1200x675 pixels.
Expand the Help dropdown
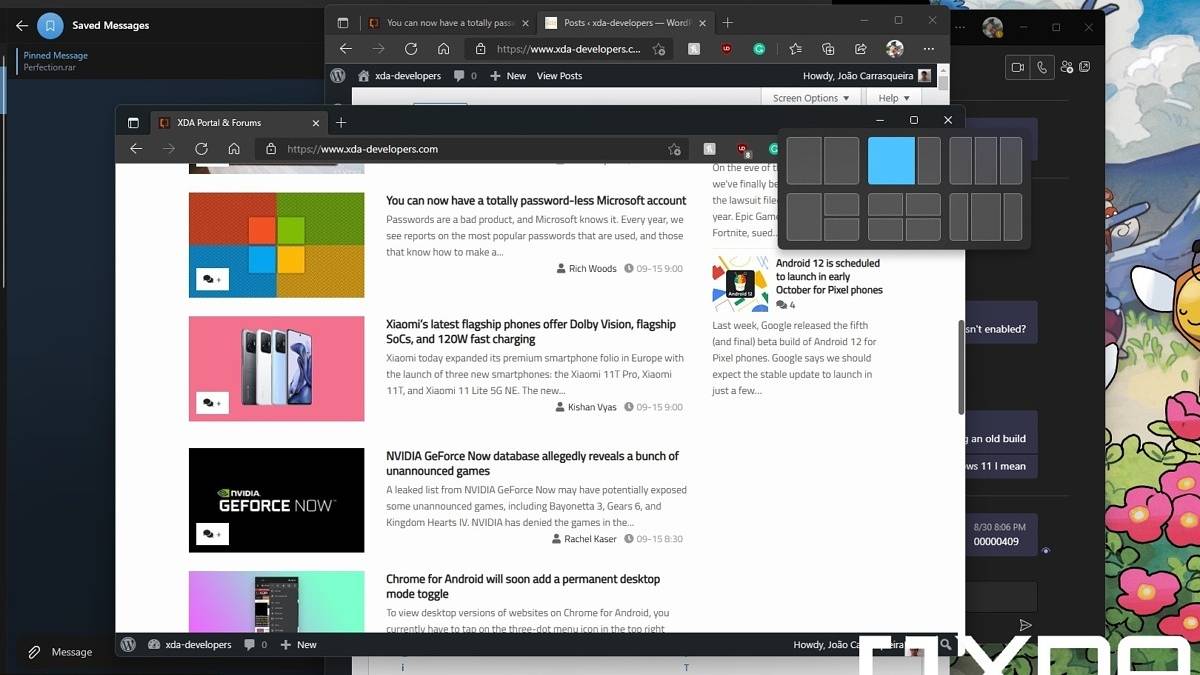tap(894, 98)
